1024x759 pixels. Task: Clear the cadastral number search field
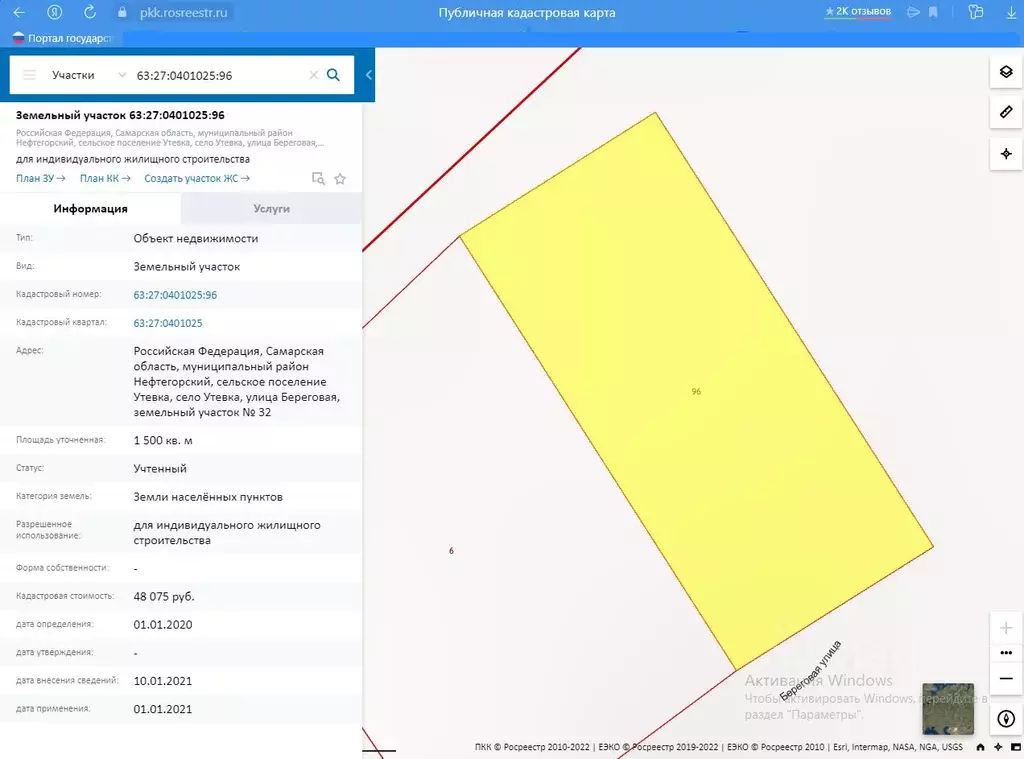[313, 75]
